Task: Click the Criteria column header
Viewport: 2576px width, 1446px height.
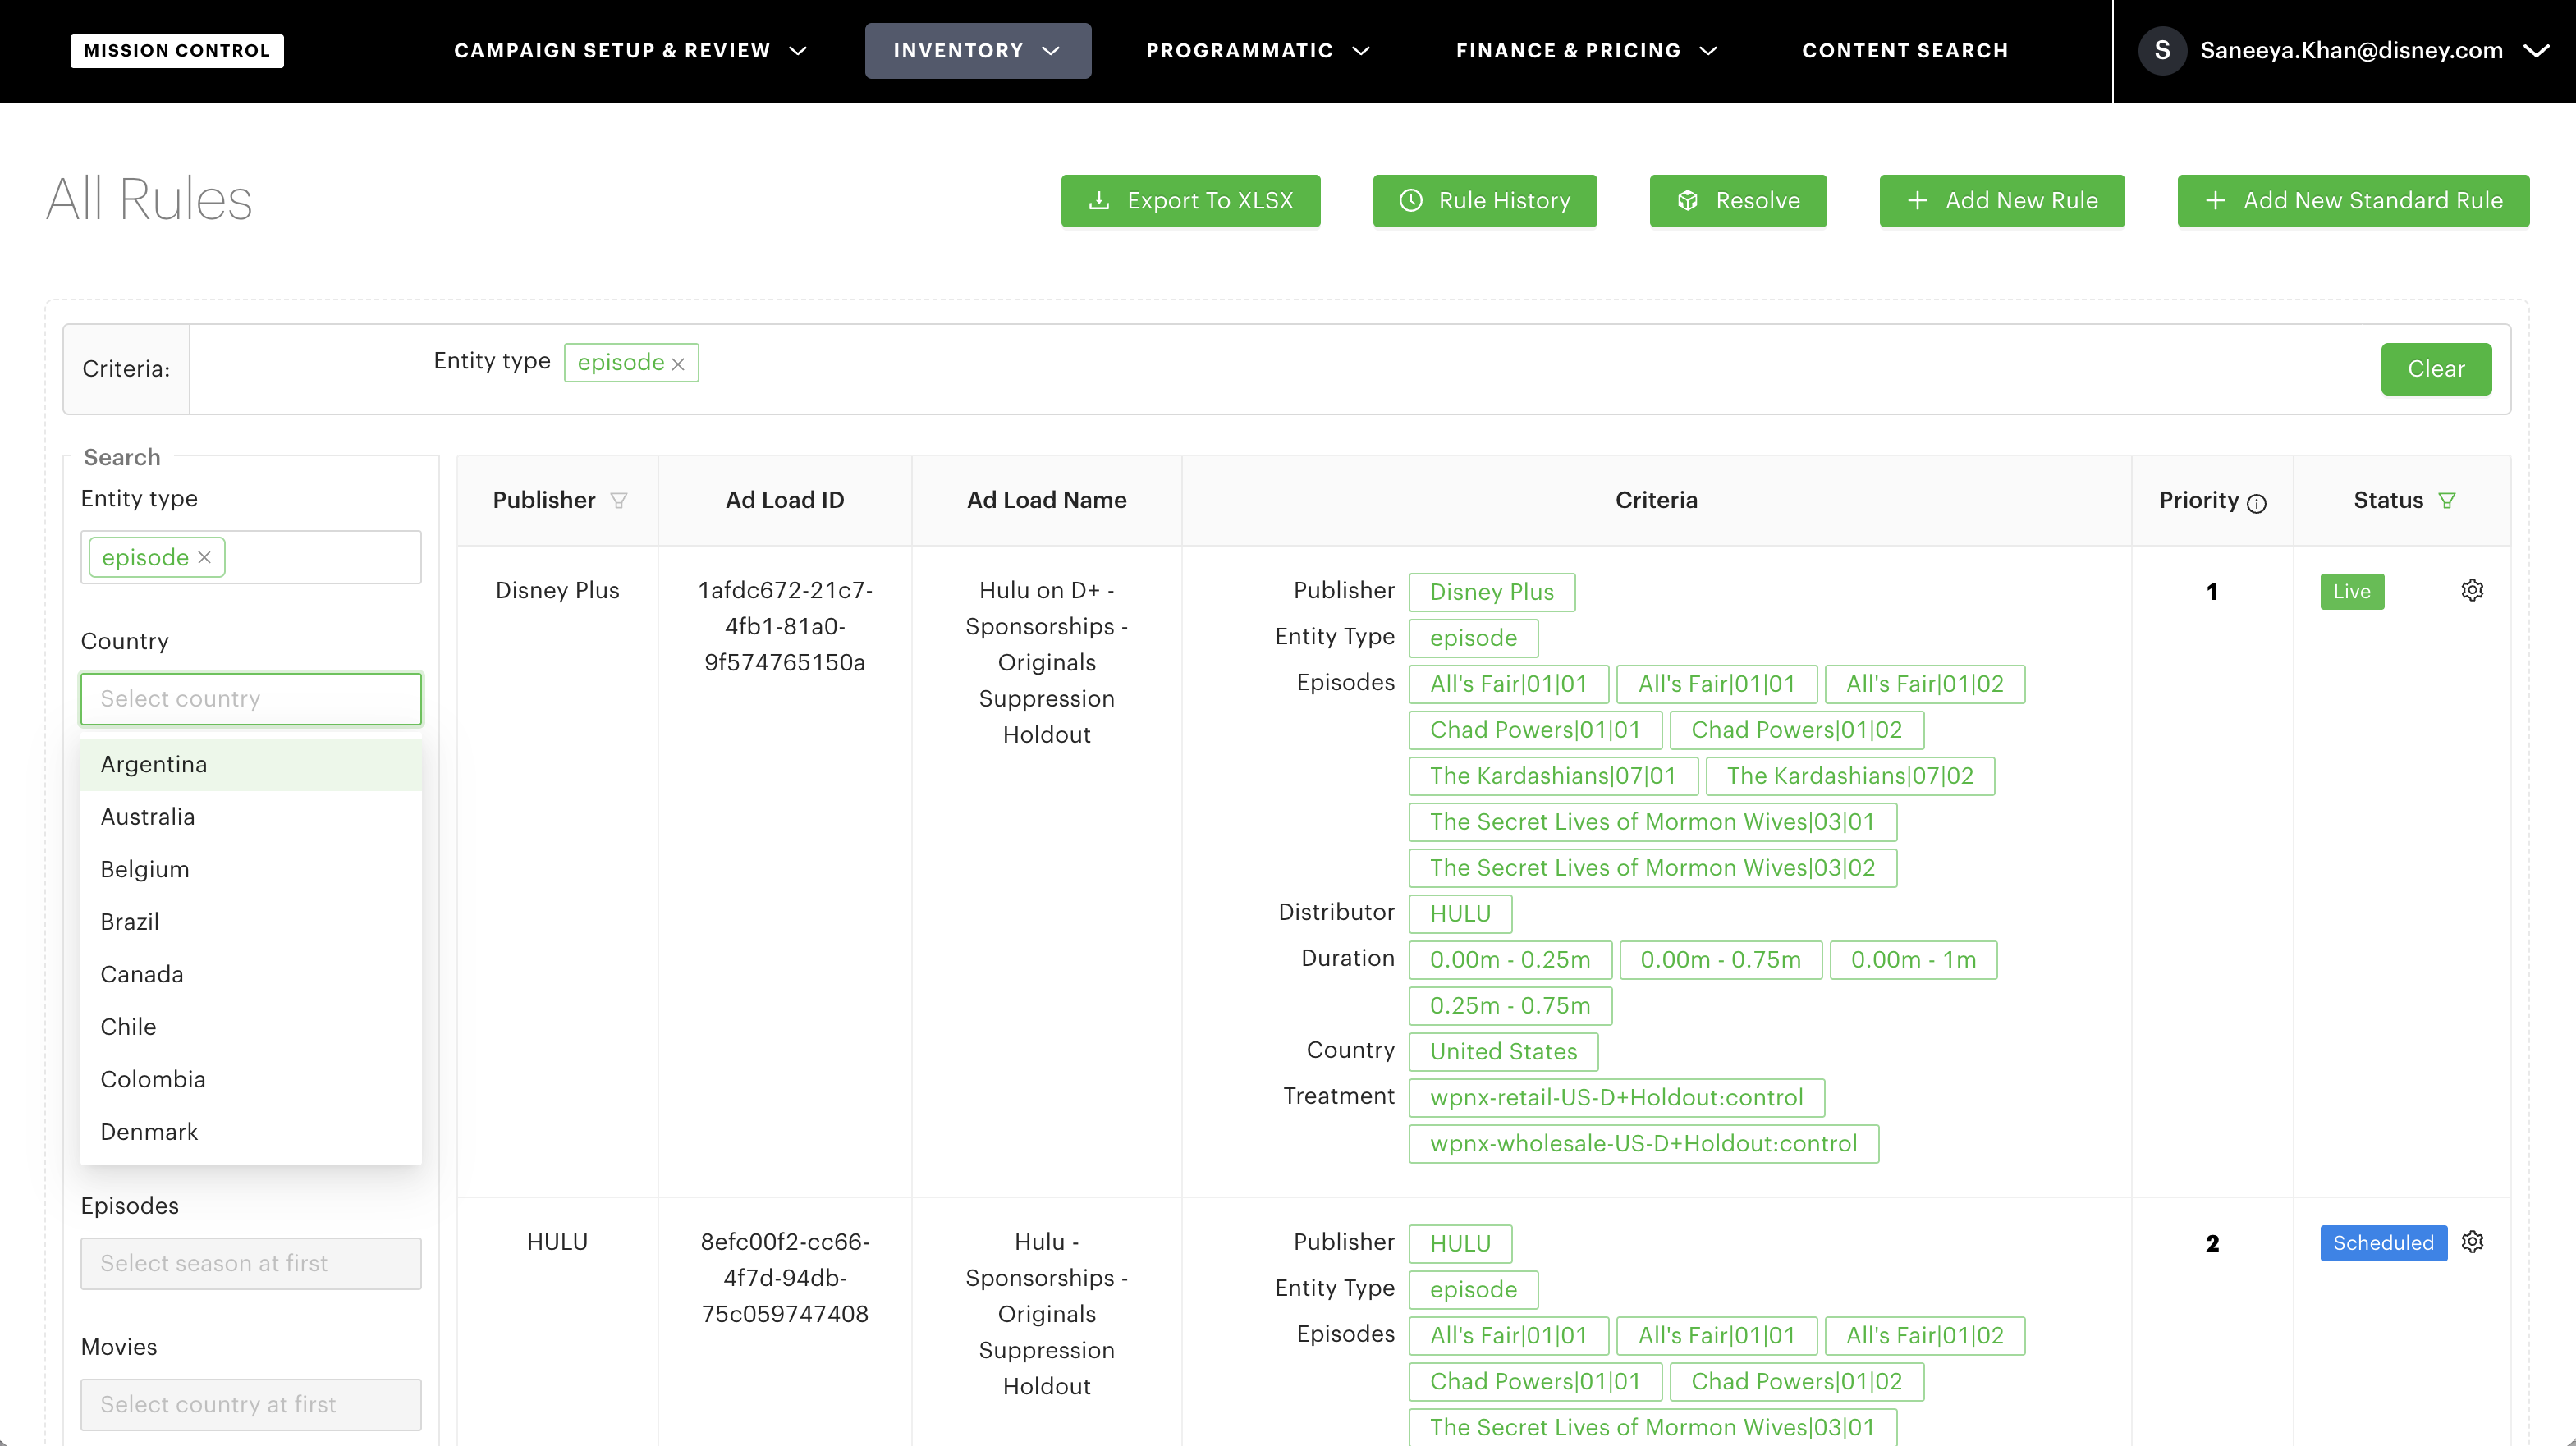Action: [x=1657, y=500]
